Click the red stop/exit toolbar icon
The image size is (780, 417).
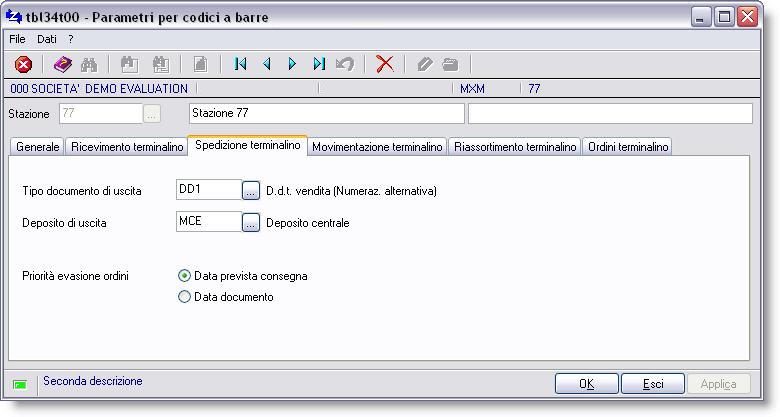pos(23,64)
